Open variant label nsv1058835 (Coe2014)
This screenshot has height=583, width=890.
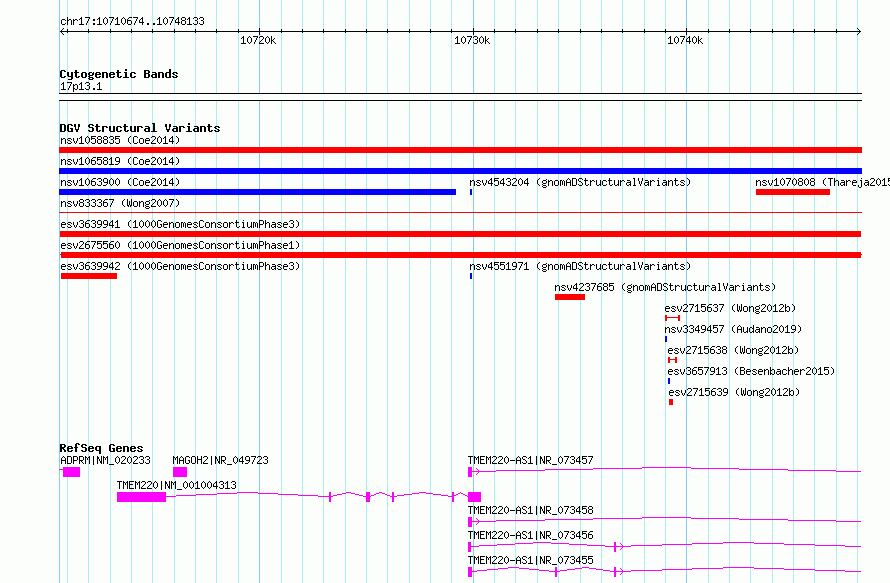pyautogui.click(x=120, y=140)
